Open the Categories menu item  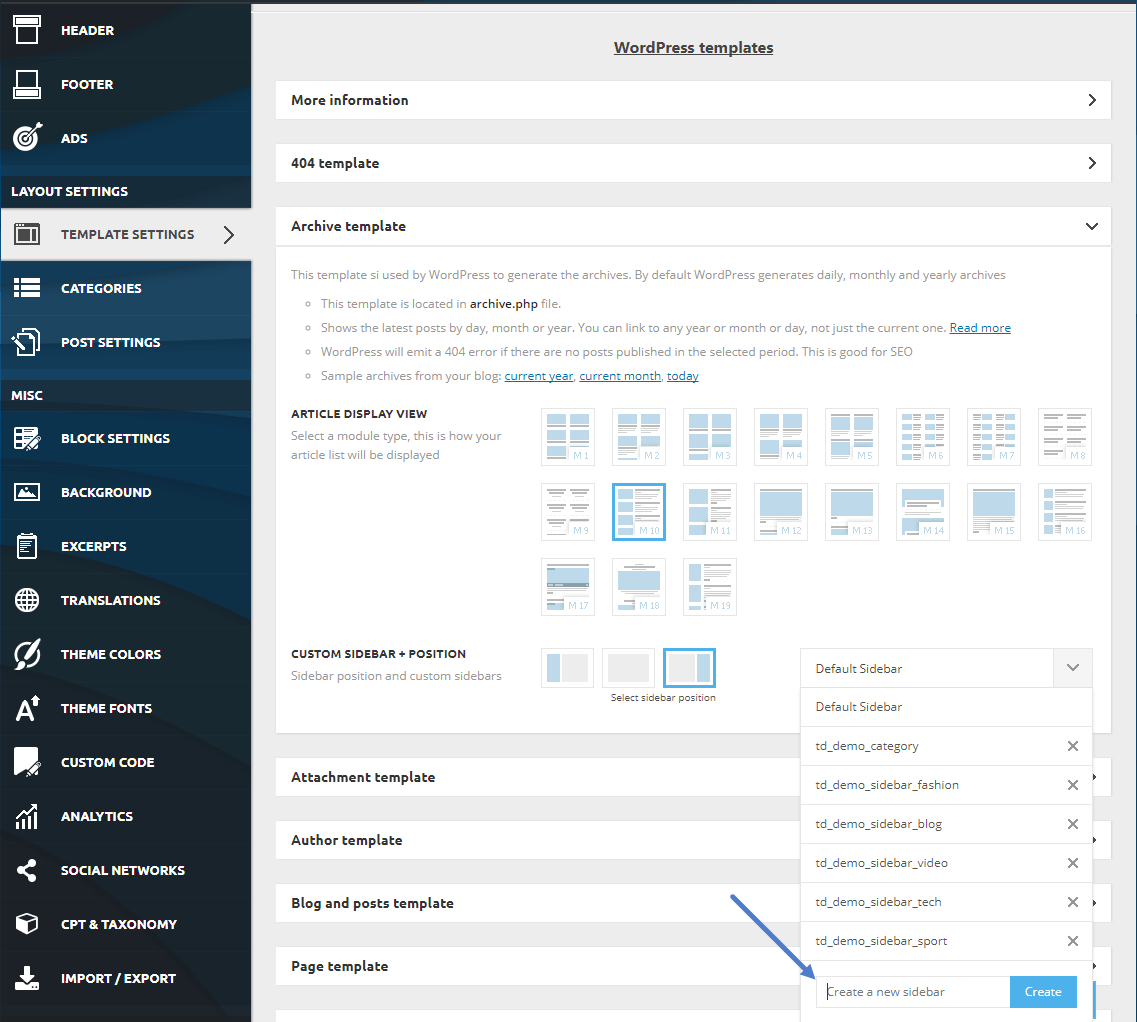(x=125, y=288)
